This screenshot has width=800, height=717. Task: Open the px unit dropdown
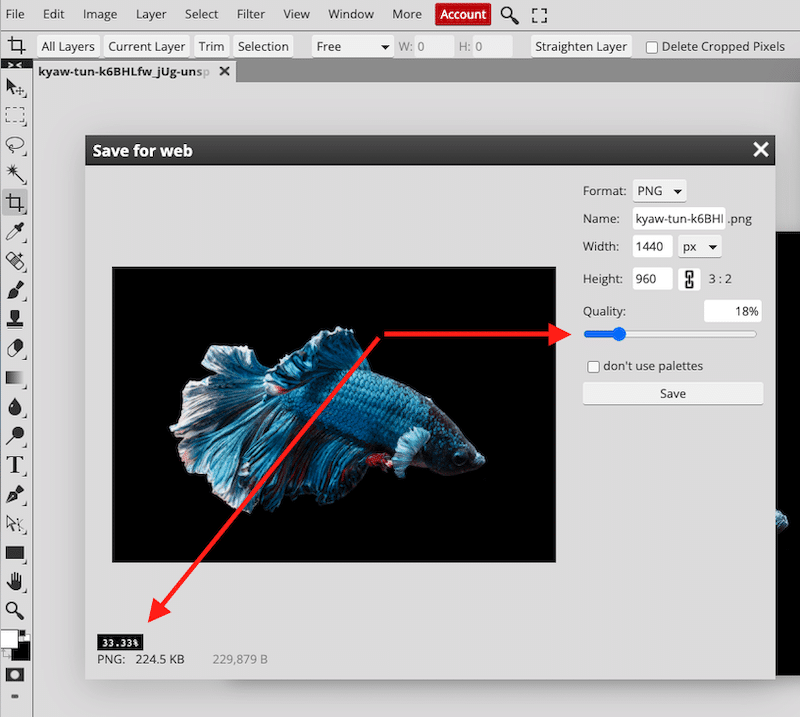[x=699, y=247]
